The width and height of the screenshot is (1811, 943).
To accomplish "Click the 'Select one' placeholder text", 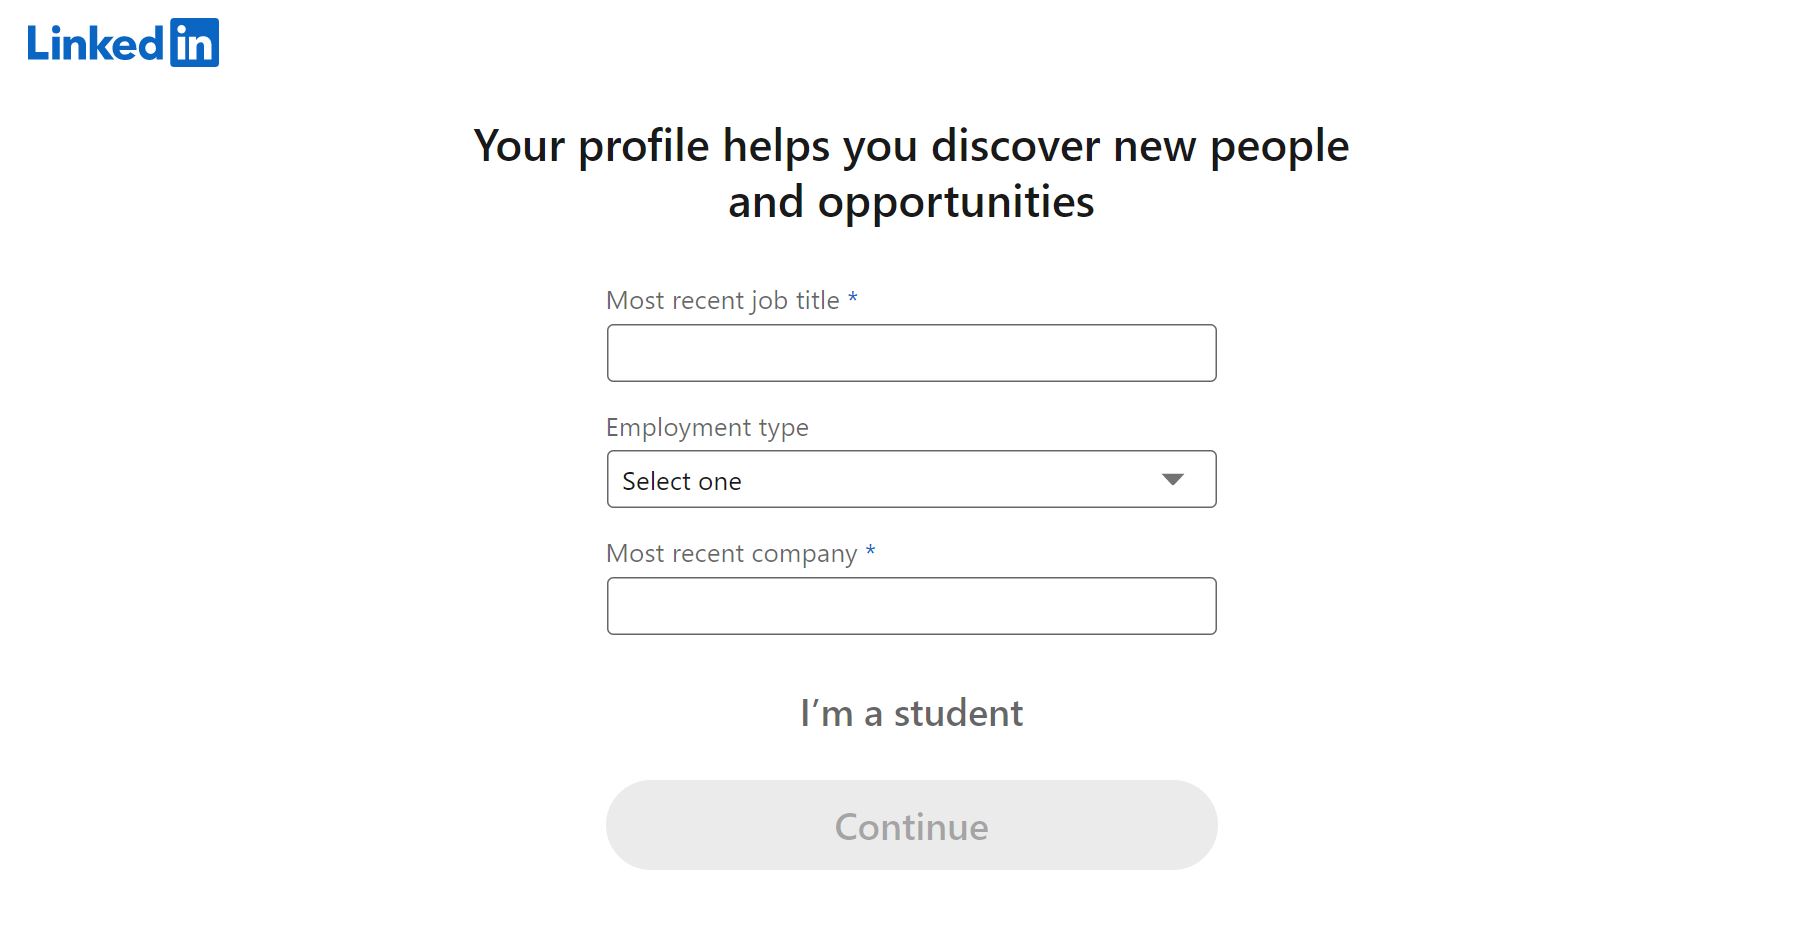I will point(682,480).
